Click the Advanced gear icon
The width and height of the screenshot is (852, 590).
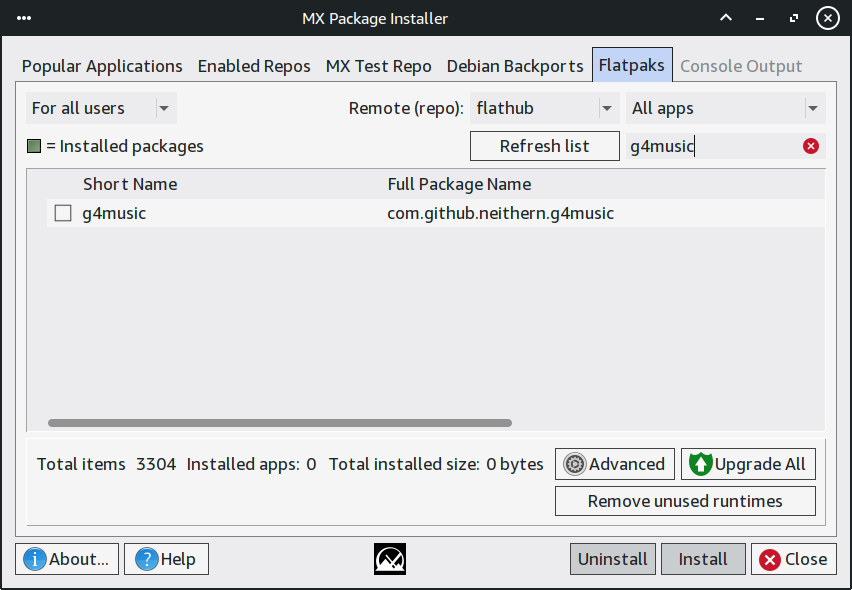[x=575, y=464]
